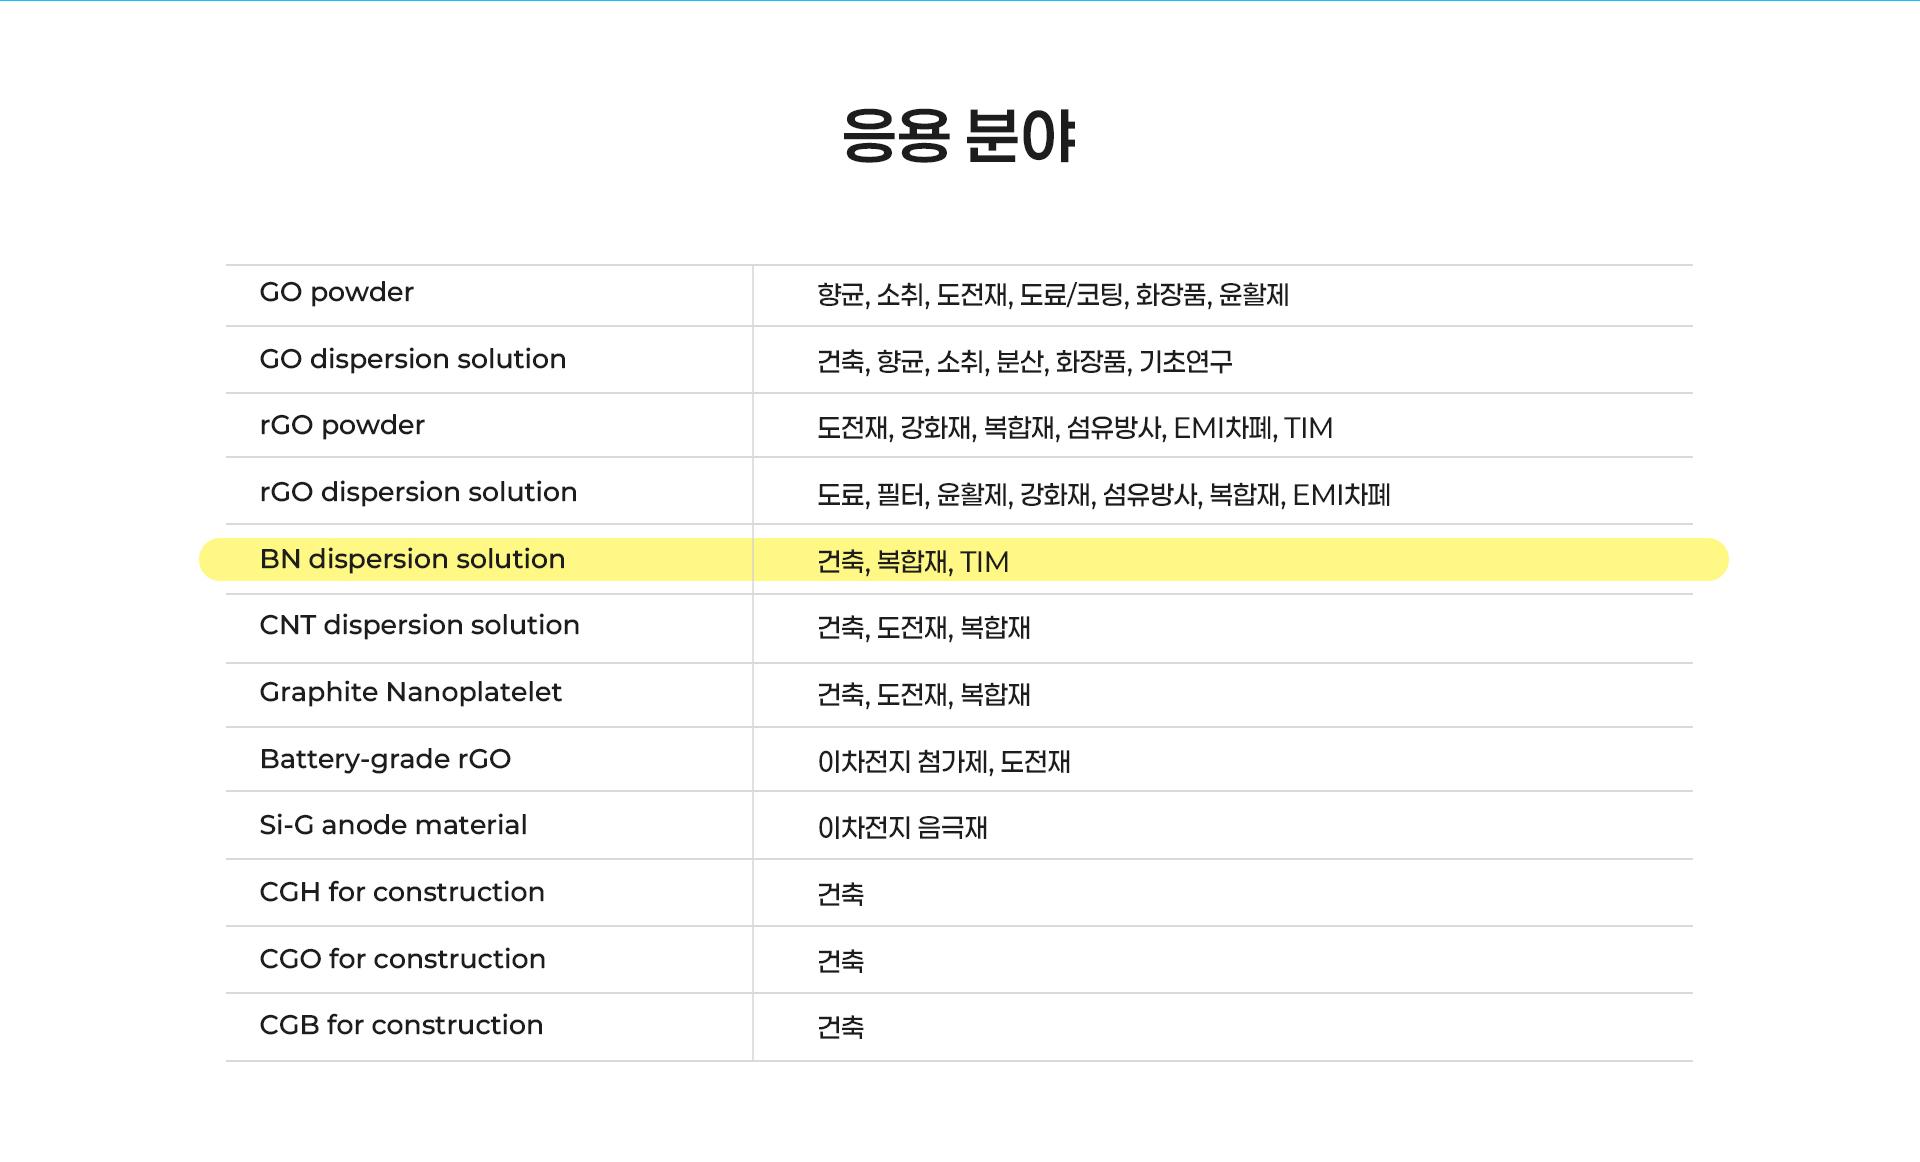The width and height of the screenshot is (1920, 1162).
Task: Select Si-G anode material label
Action: [x=393, y=825]
